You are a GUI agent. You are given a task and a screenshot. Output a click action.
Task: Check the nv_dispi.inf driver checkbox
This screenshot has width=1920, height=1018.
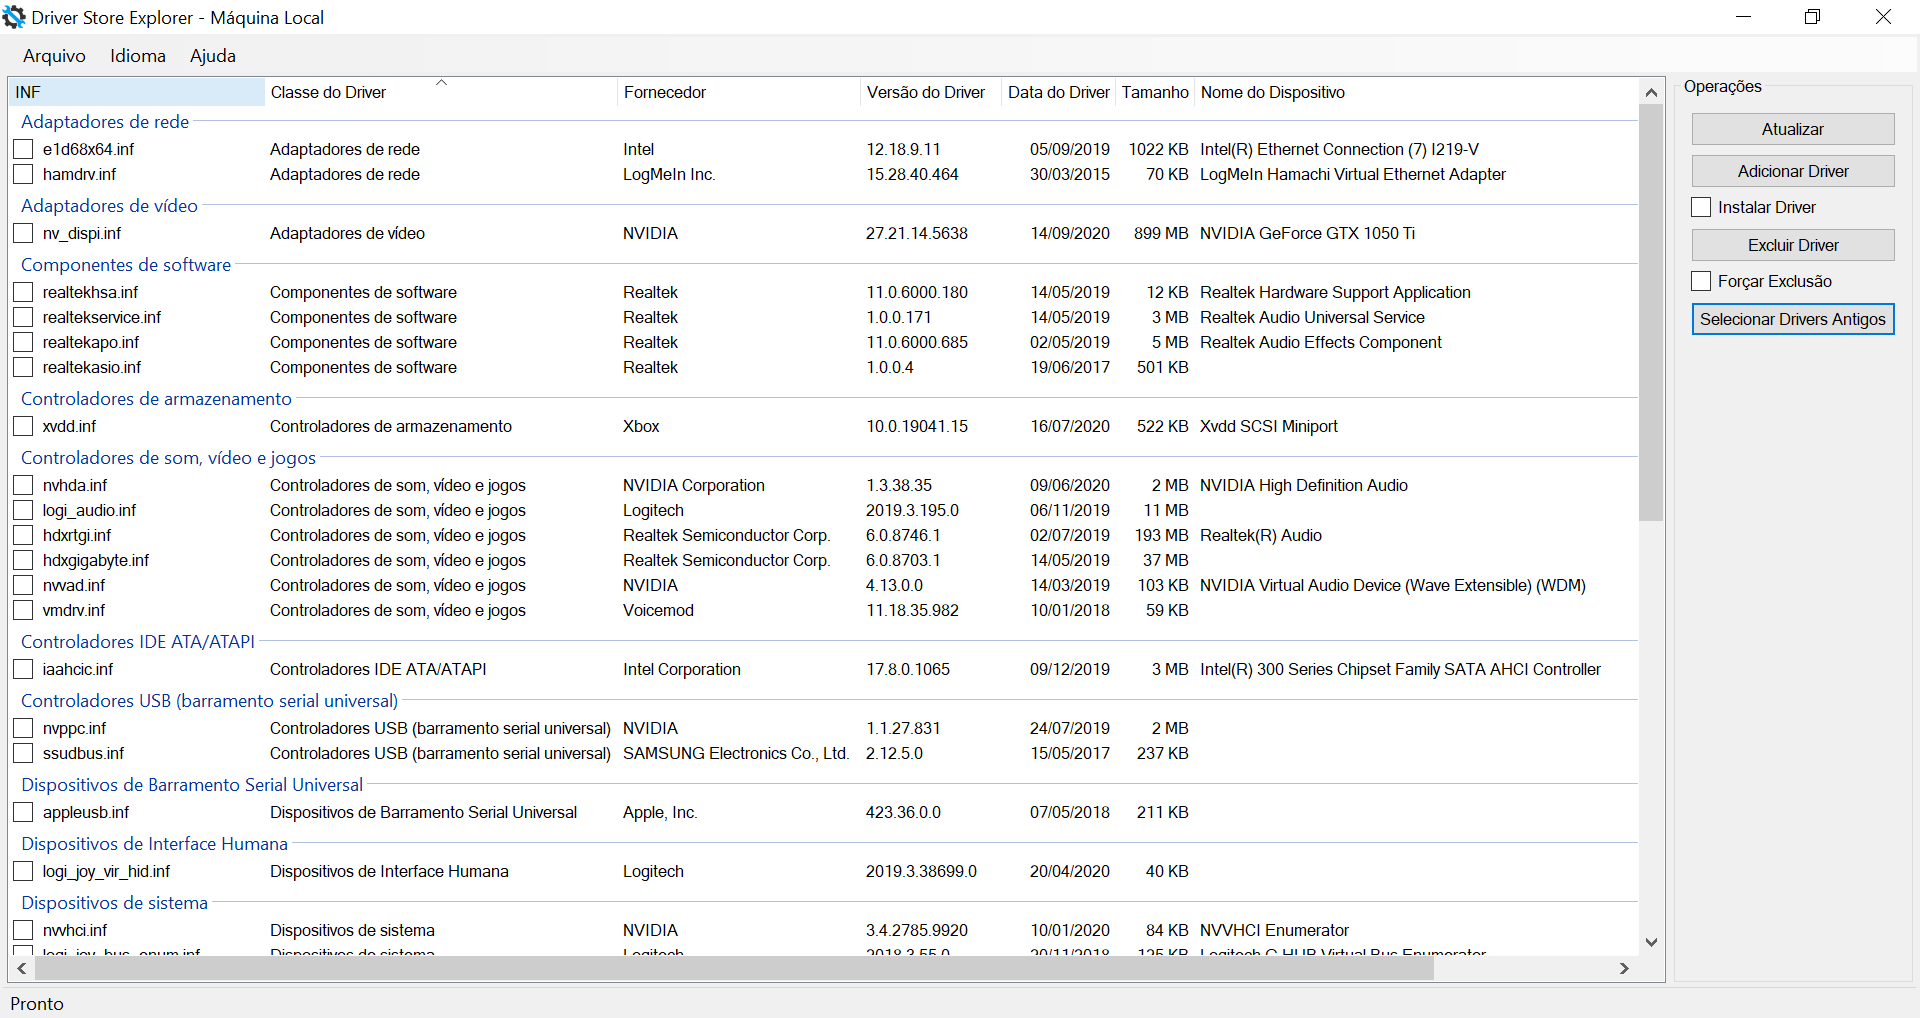(x=23, y=233)
